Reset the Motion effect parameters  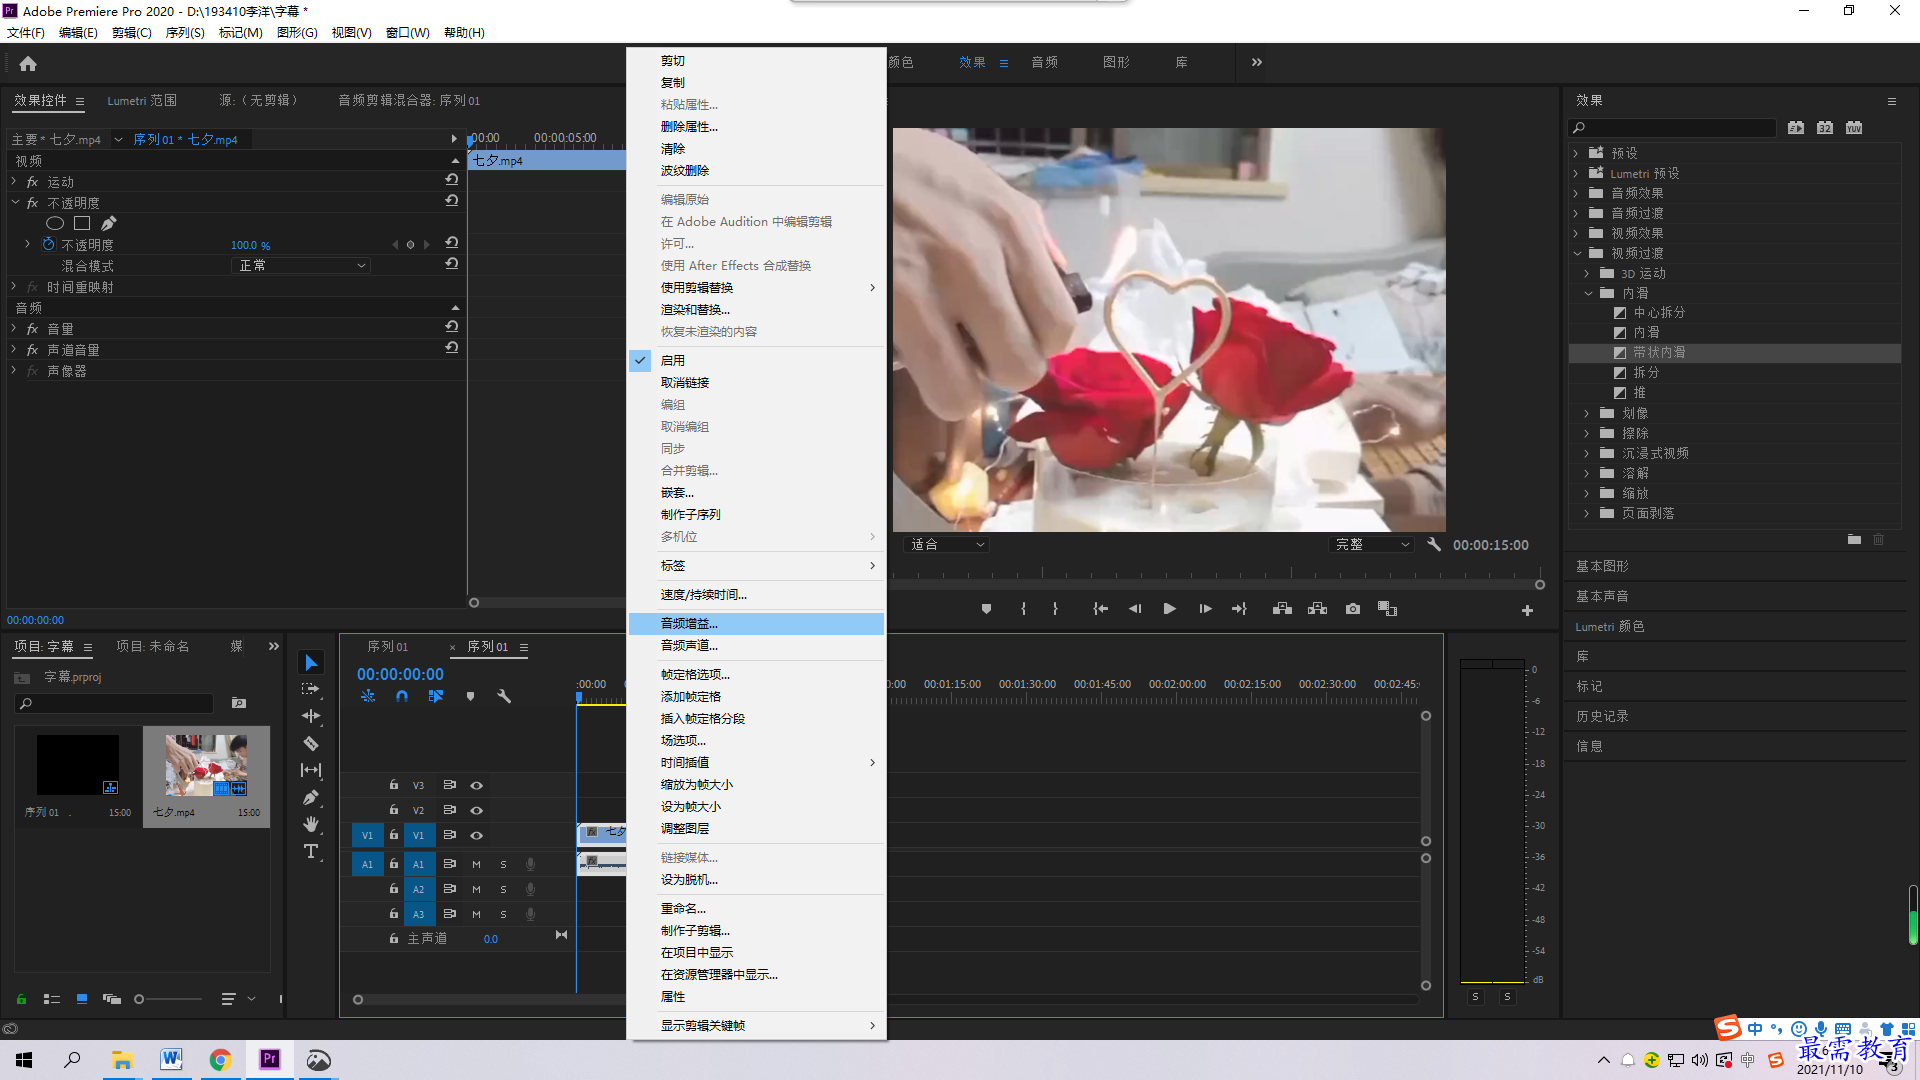click(452, 180)
